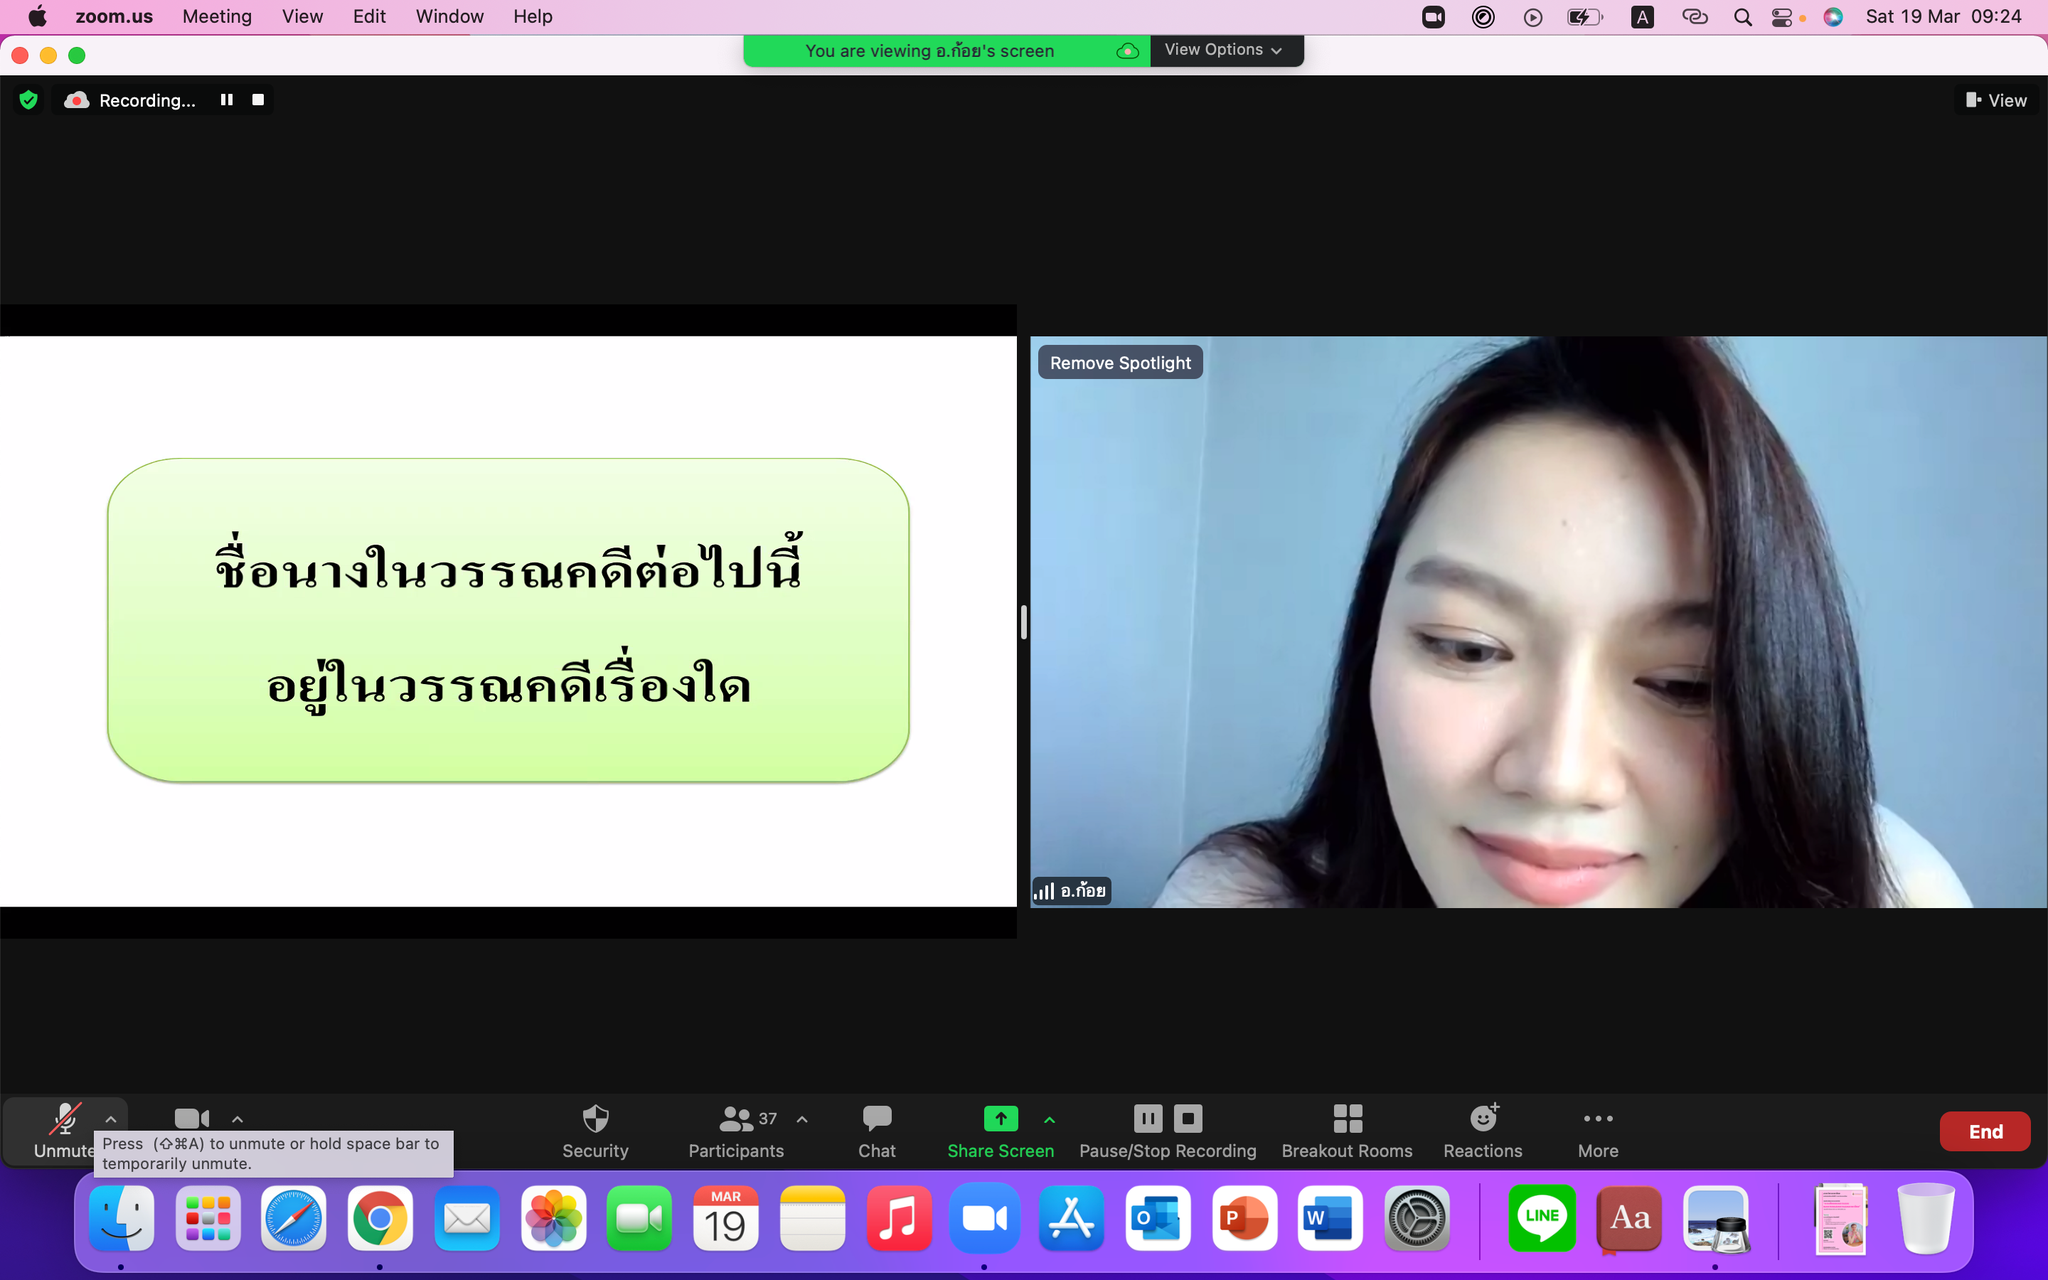Toggle the video camera on or off

pos(191,1119)
